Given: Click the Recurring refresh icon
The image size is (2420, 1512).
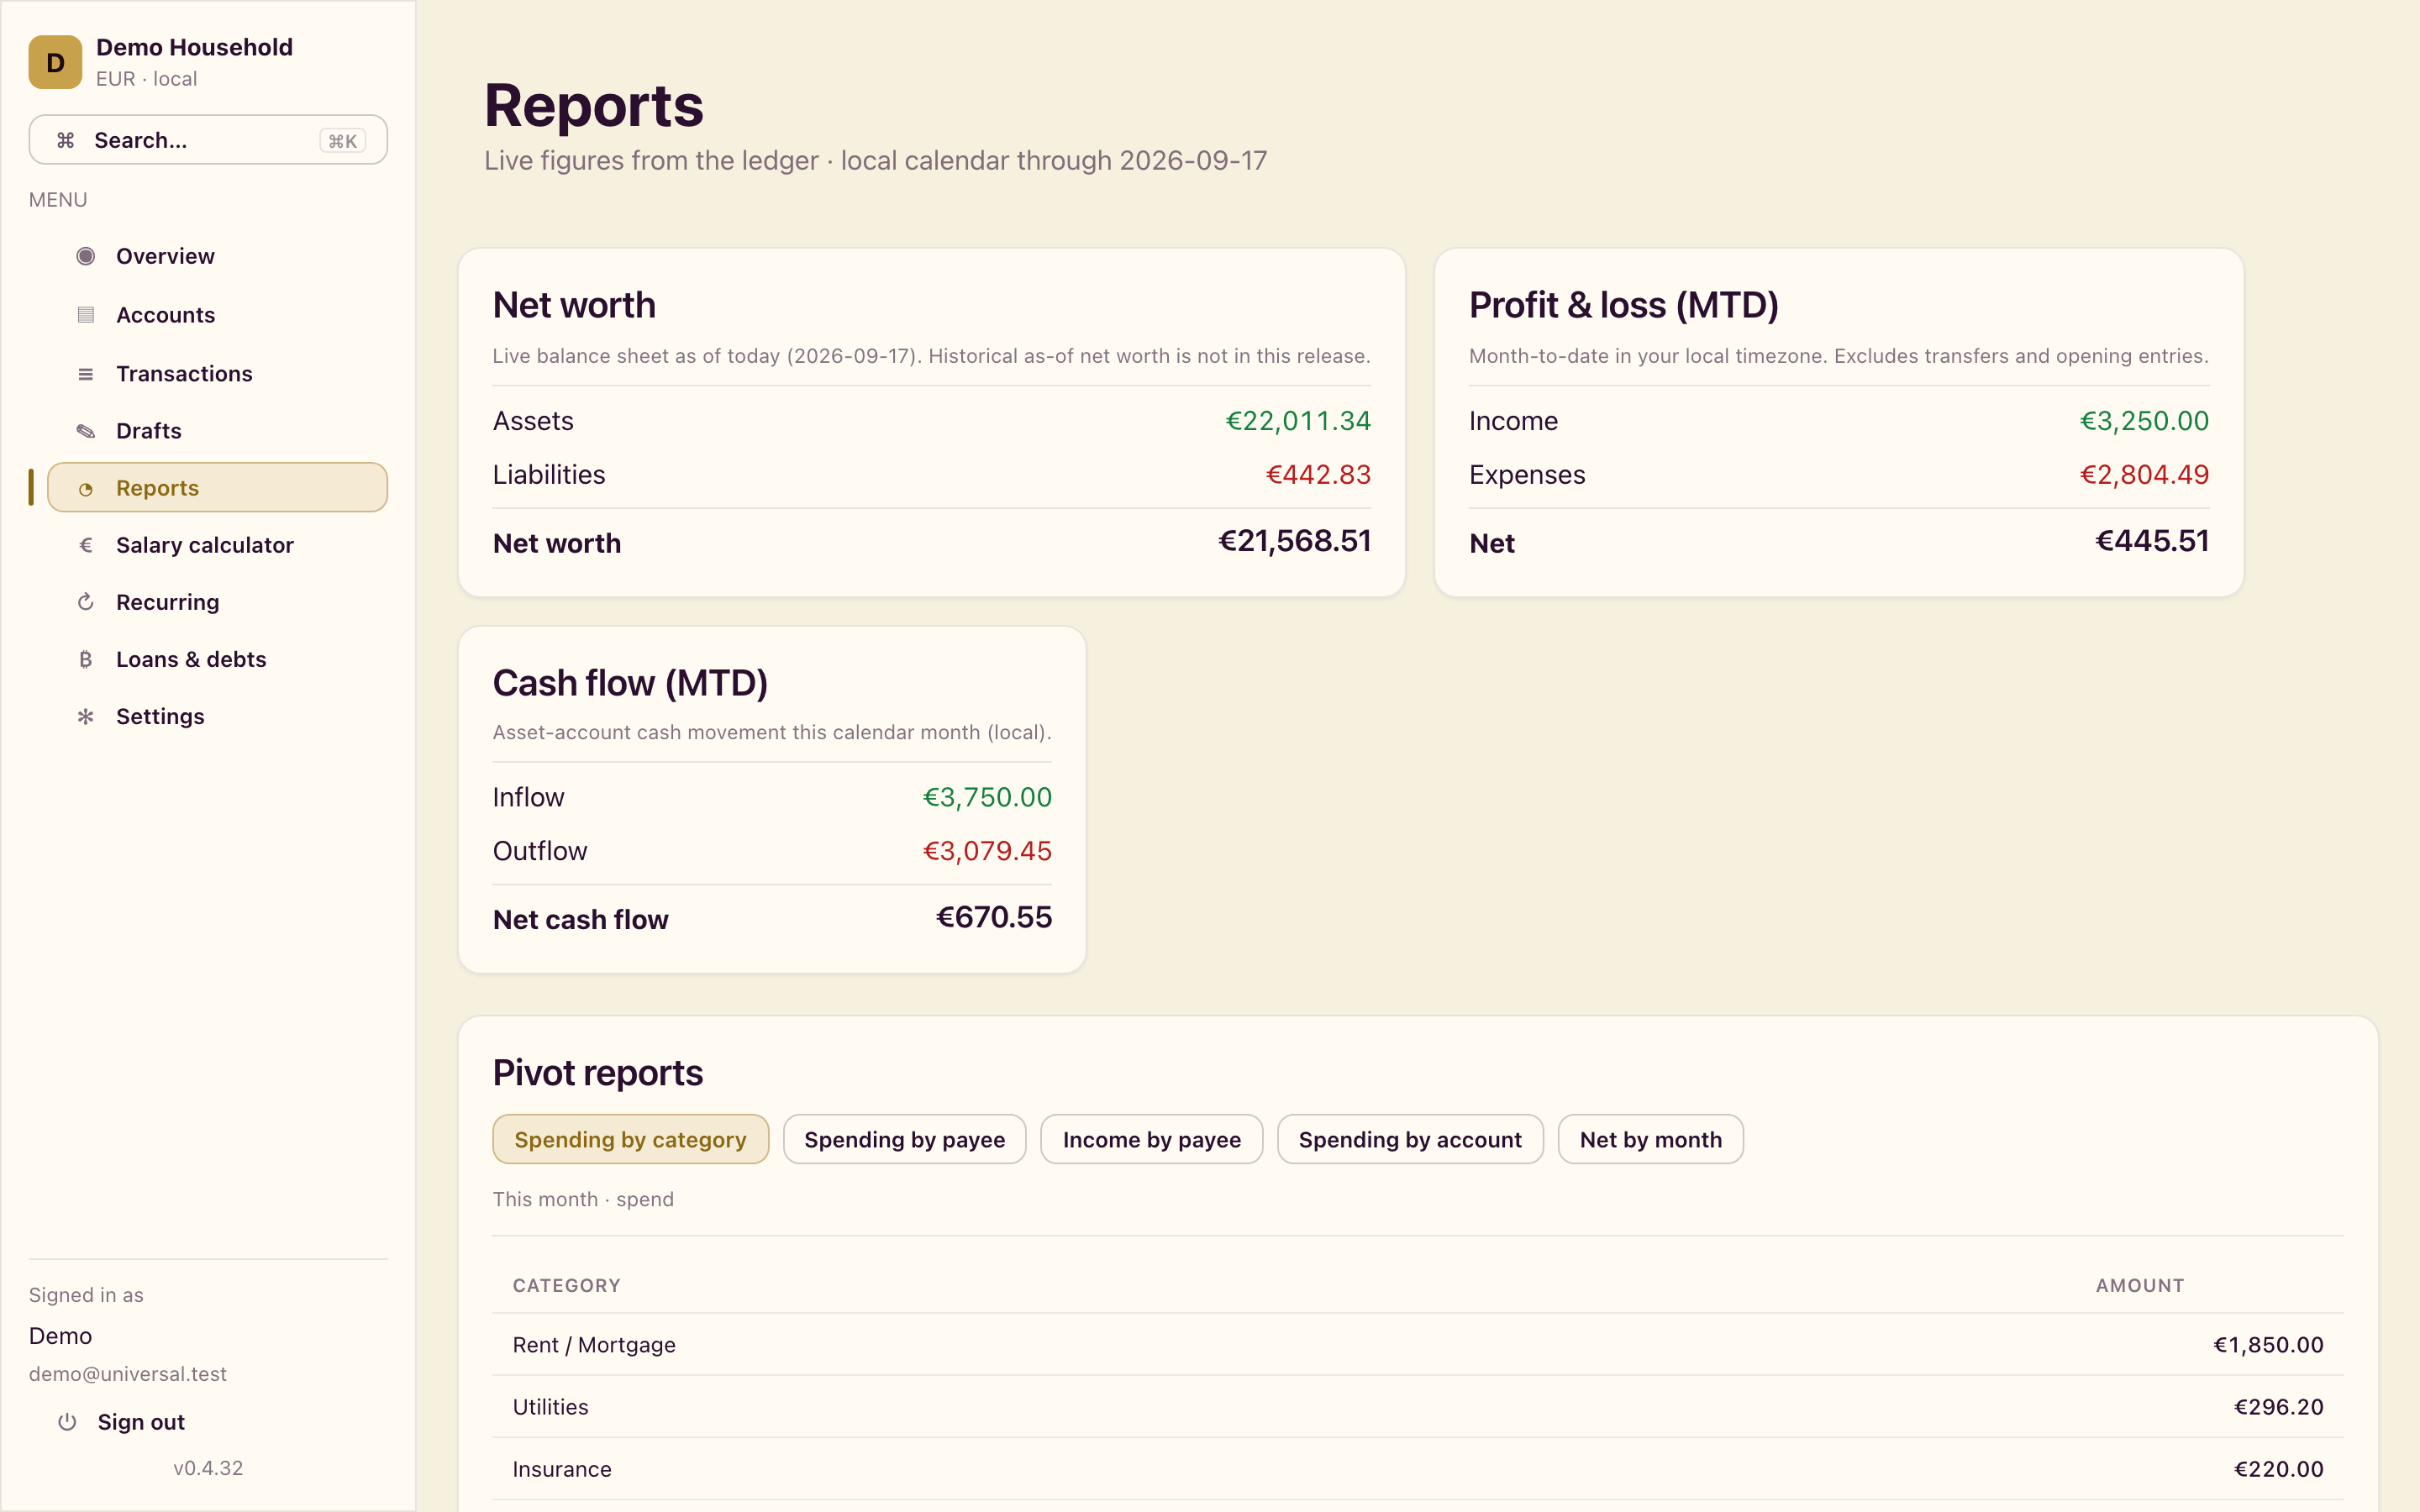Looking at the screenshot, I should pyautogui.click(x=86, y=602).
